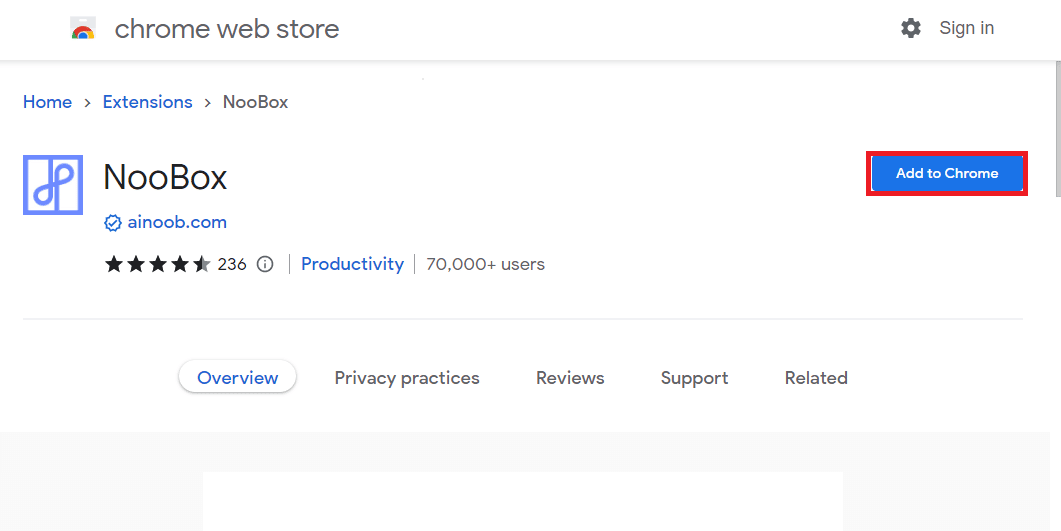Image resolution: width=1061 pixels, height=531 pixels.
Task: Click the verified publisher badge icon
Action: [112, 223]
